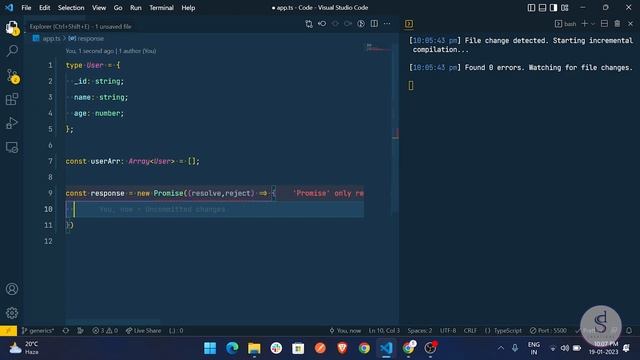Open the Search view in activity bar
The image size is (640, 360).
coord(12,51)
